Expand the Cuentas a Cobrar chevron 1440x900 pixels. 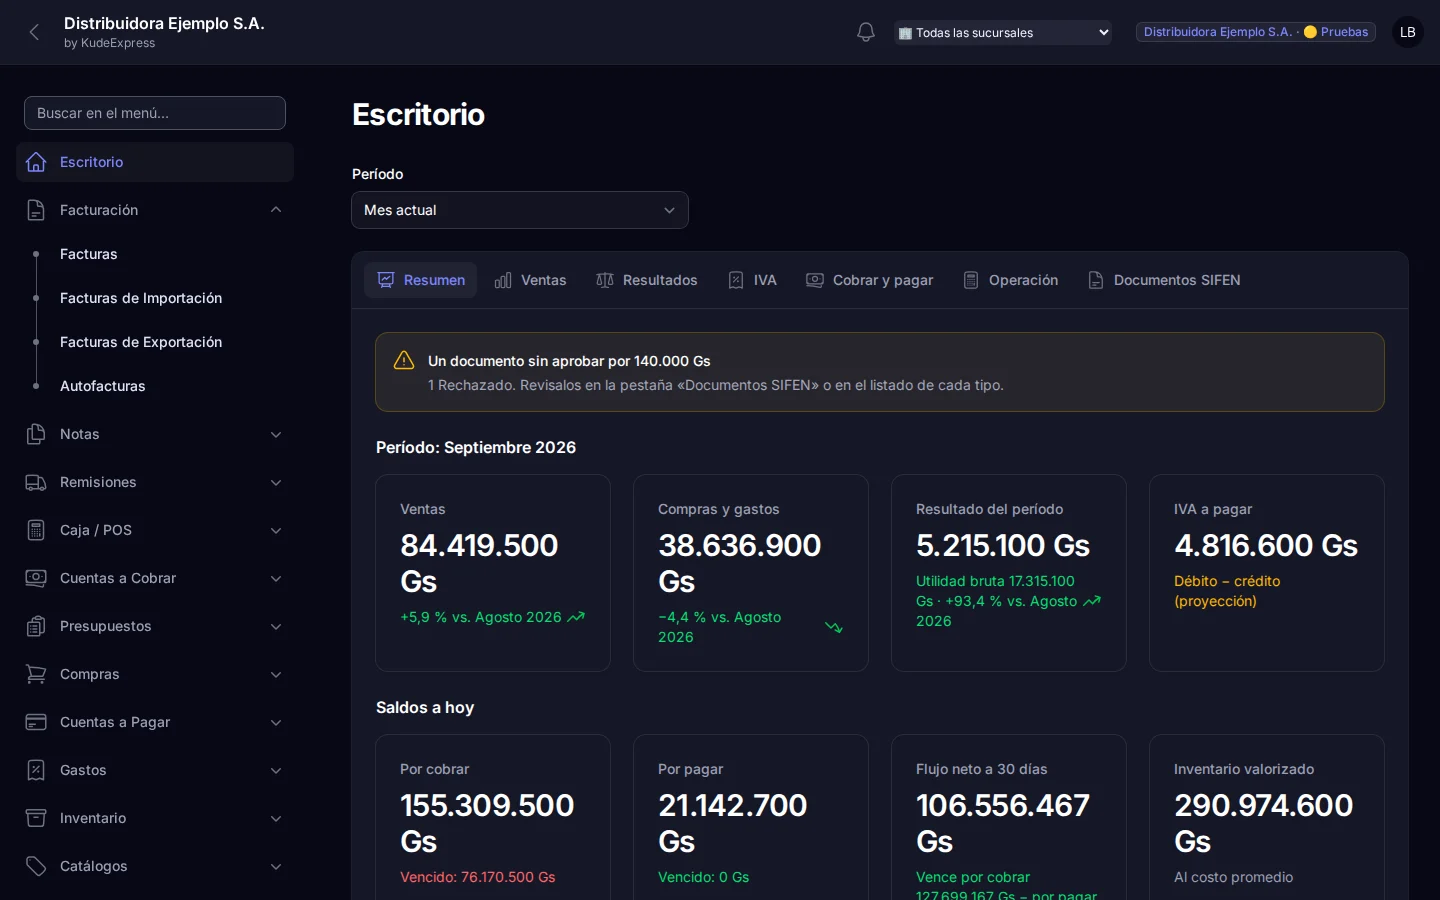click(276, 578)
